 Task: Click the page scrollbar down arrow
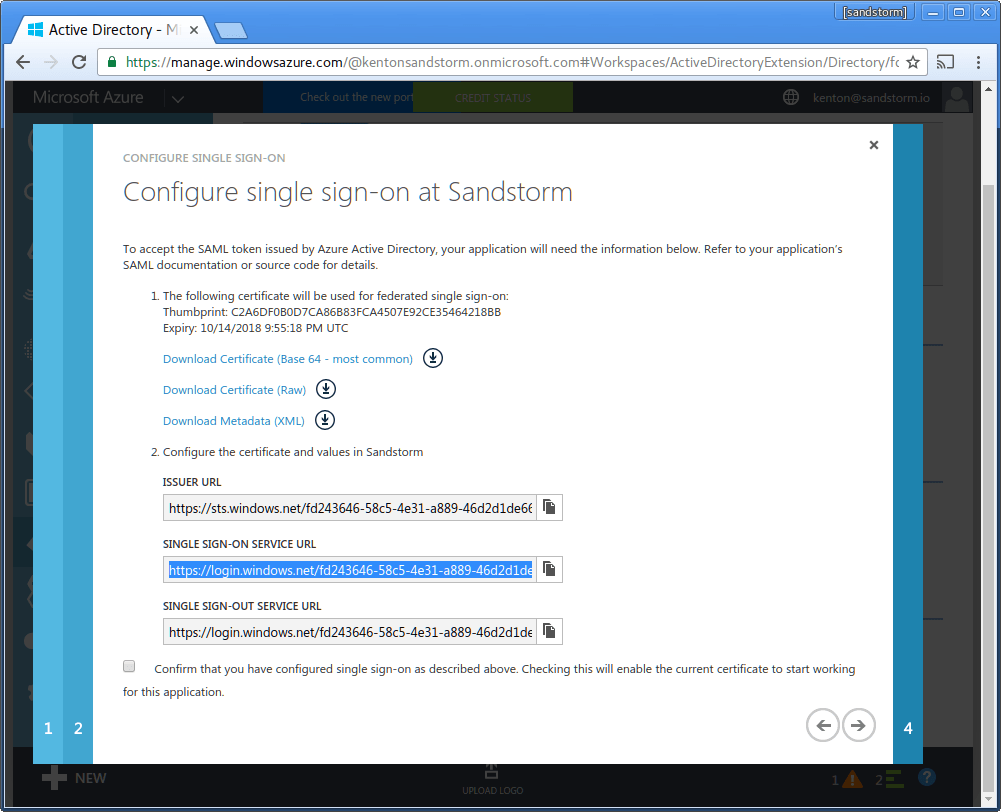[x=988, y=801]
